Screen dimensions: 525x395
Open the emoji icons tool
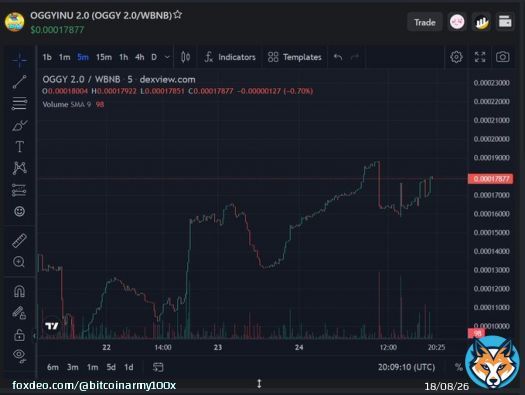[19, 211]
